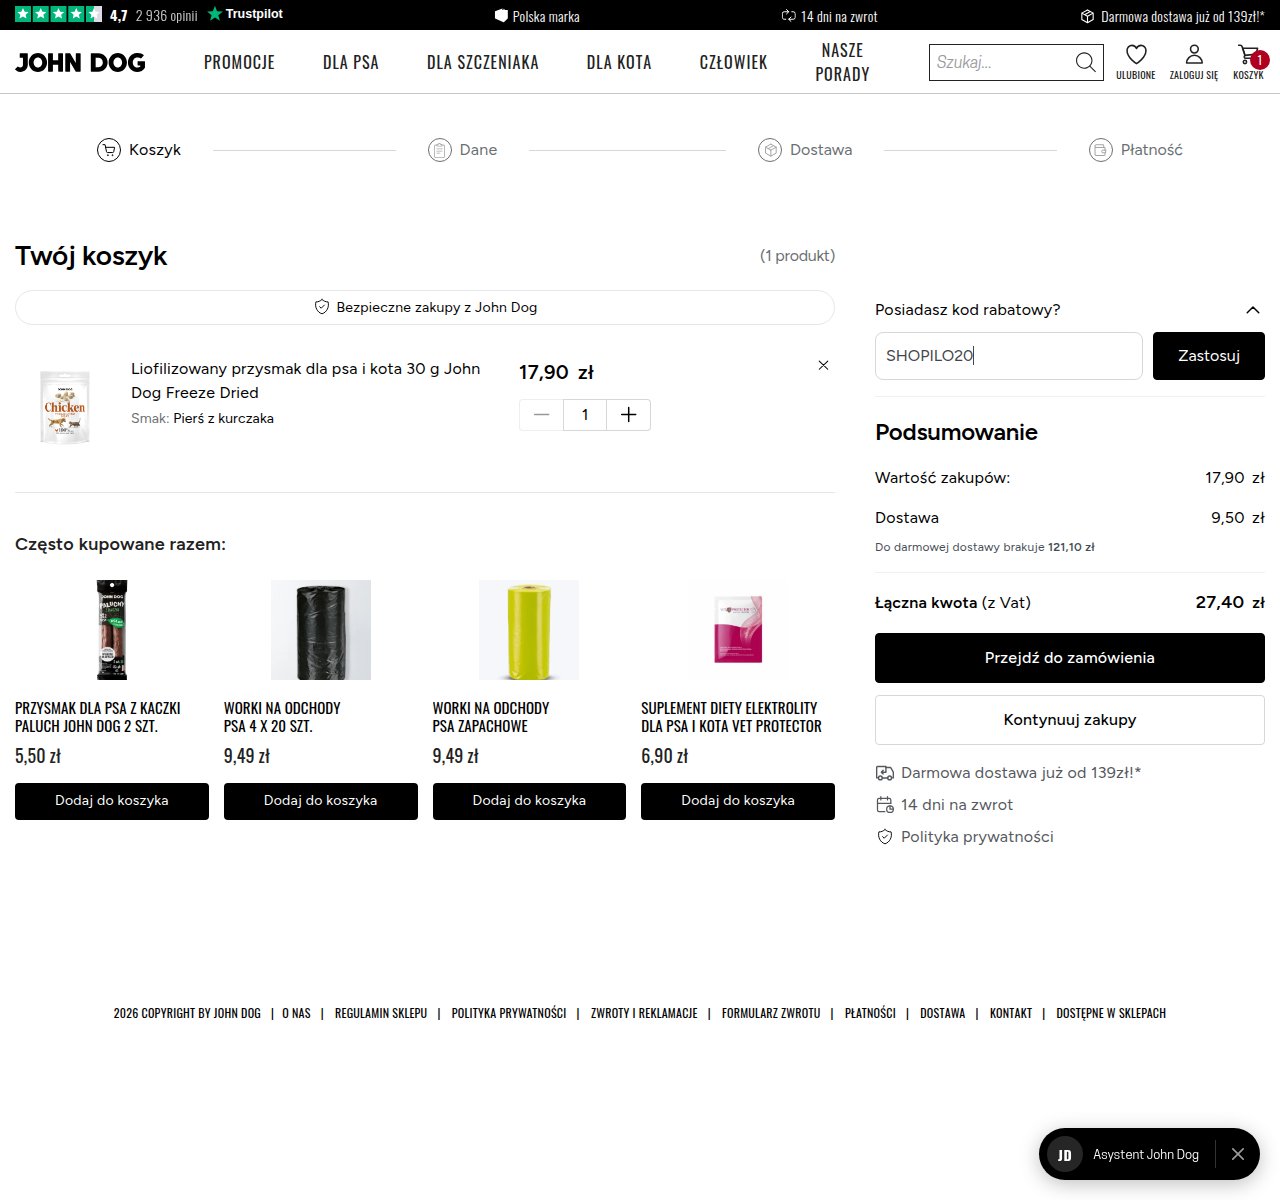This screenshot has height=1200, width=1280.
Task: Open the duck Paluch treat thumbnail
Action: (x=112, y=630)
